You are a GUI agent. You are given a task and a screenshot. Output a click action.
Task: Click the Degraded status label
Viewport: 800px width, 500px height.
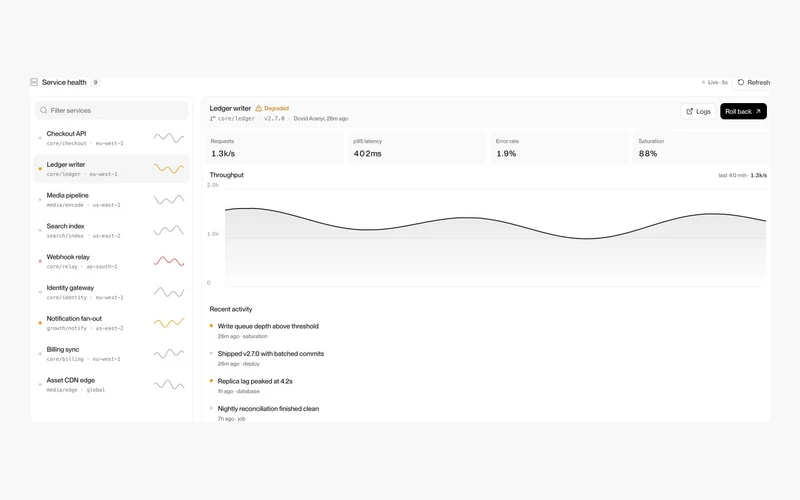[277, 108]
